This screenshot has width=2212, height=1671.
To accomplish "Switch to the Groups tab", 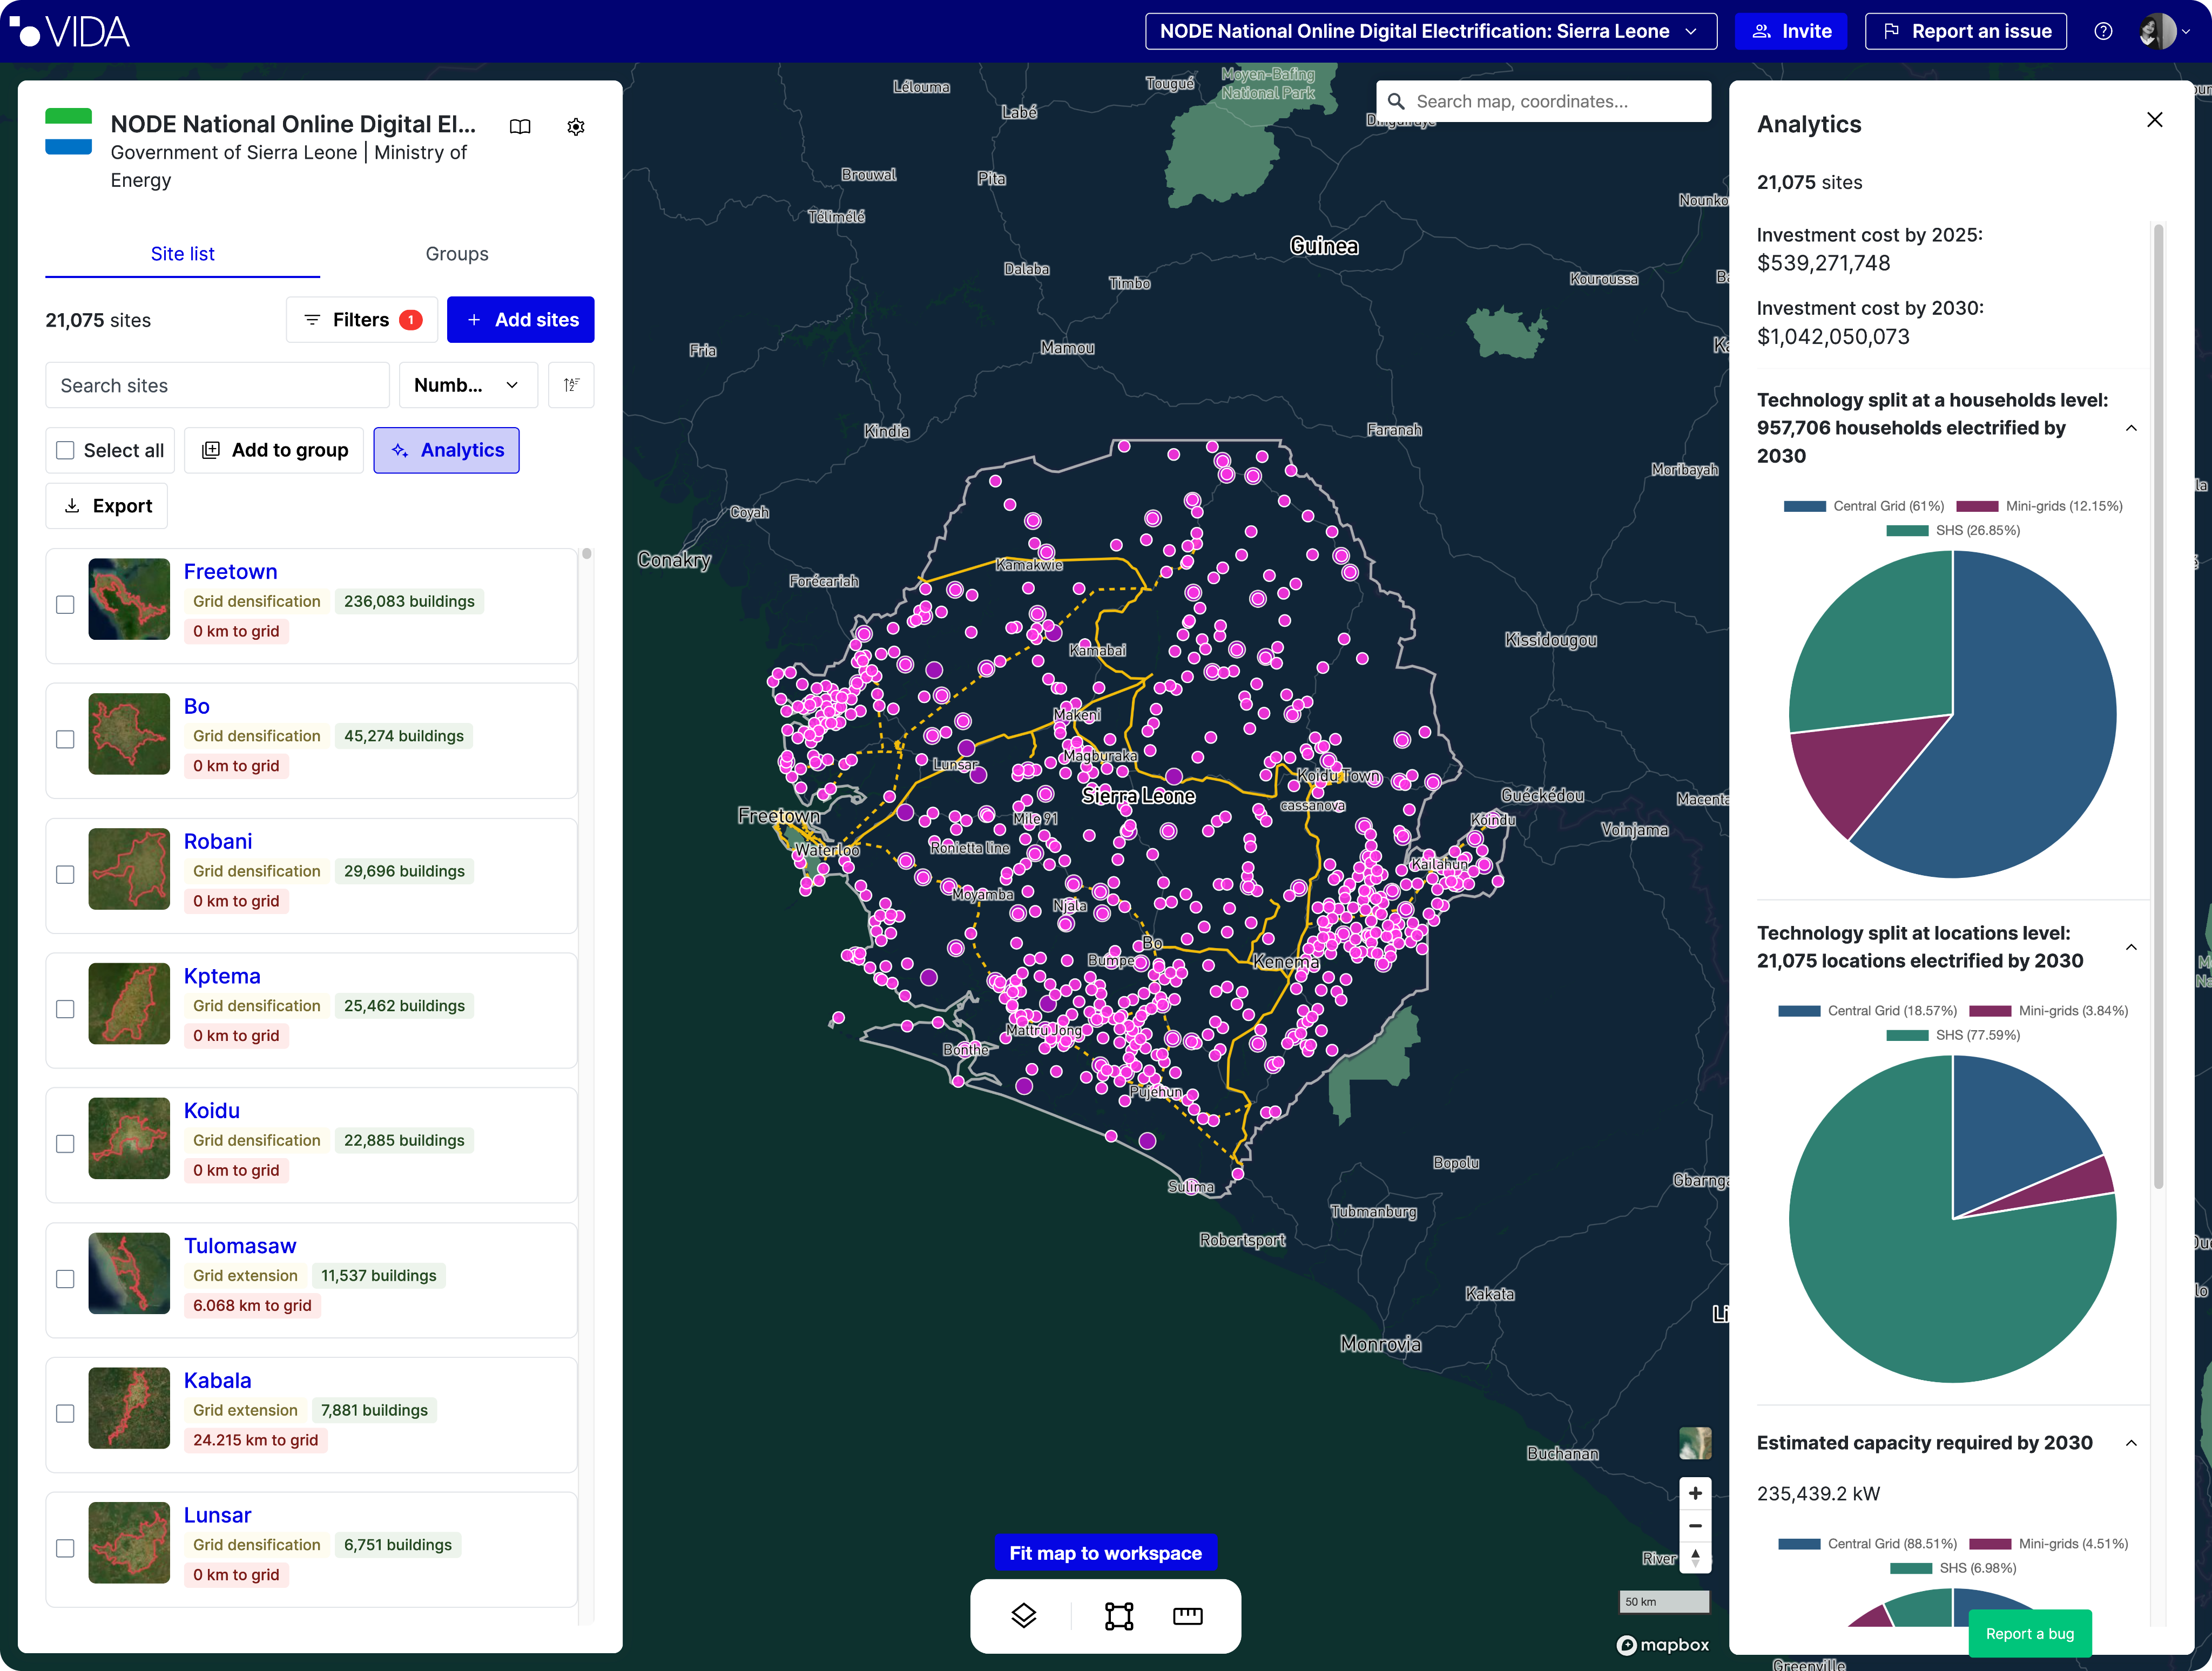I will 457,254.
